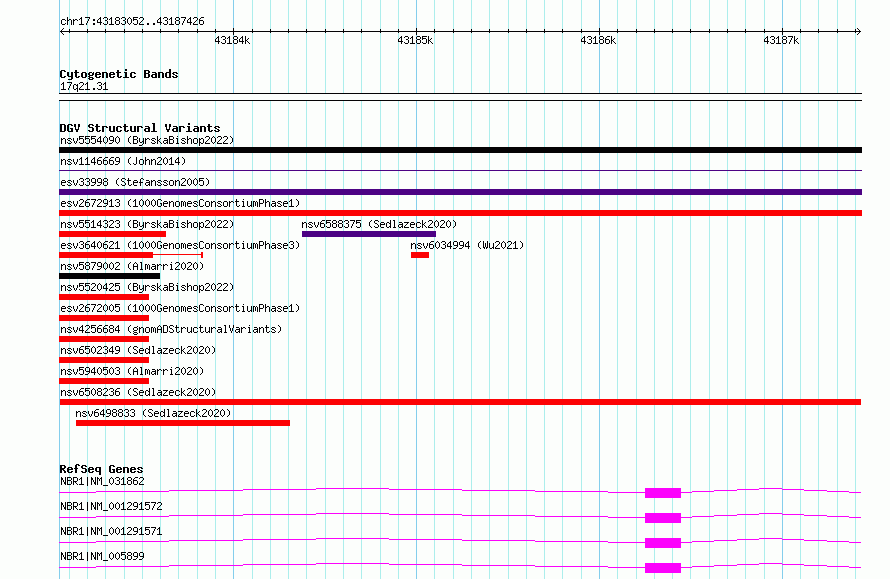Click the right arrow of the ruler
The image size is (890, 579).
tap(858, 32)
